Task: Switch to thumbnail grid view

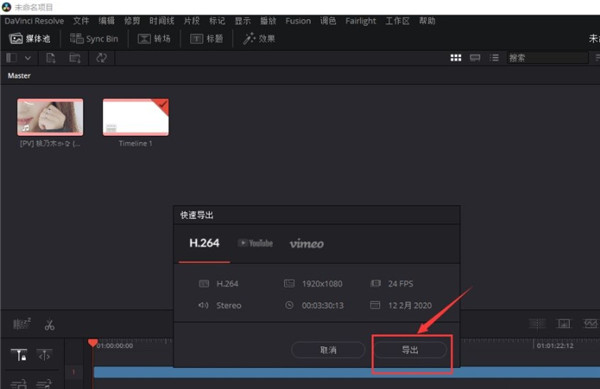Action: pyautogui.click(x=455, y=58)
